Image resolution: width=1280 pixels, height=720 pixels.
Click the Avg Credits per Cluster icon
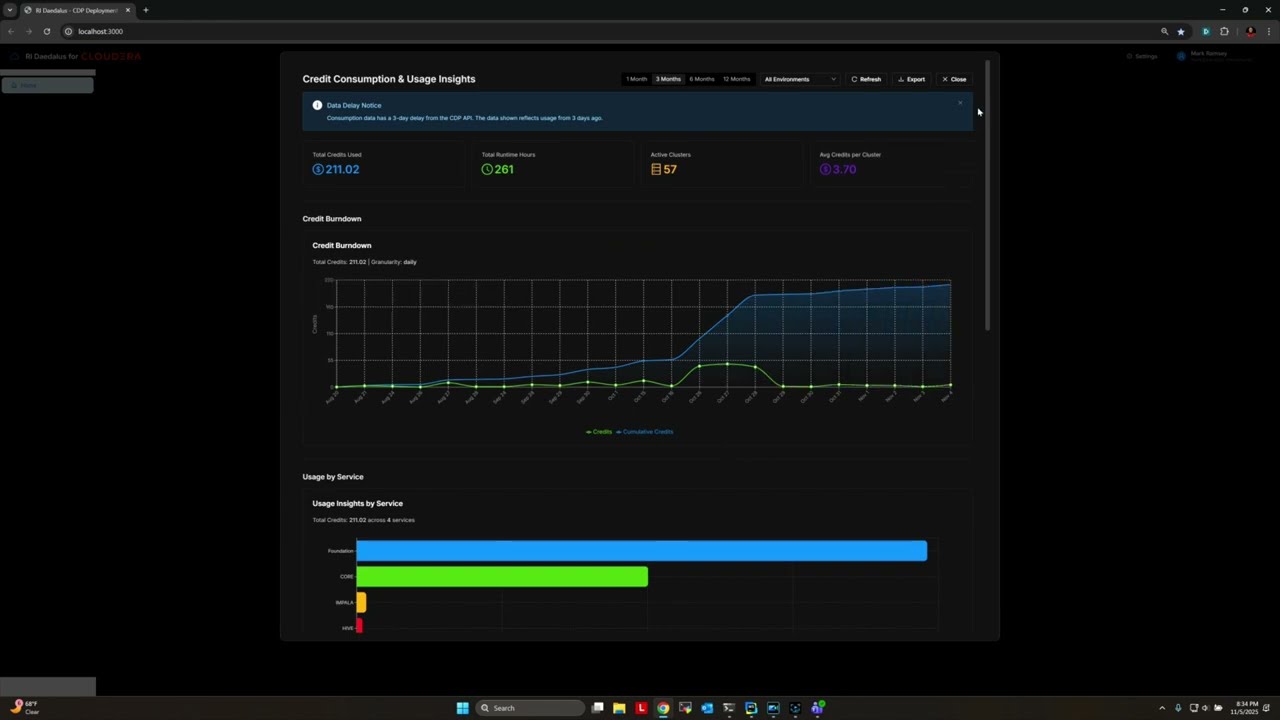point(825,169)
